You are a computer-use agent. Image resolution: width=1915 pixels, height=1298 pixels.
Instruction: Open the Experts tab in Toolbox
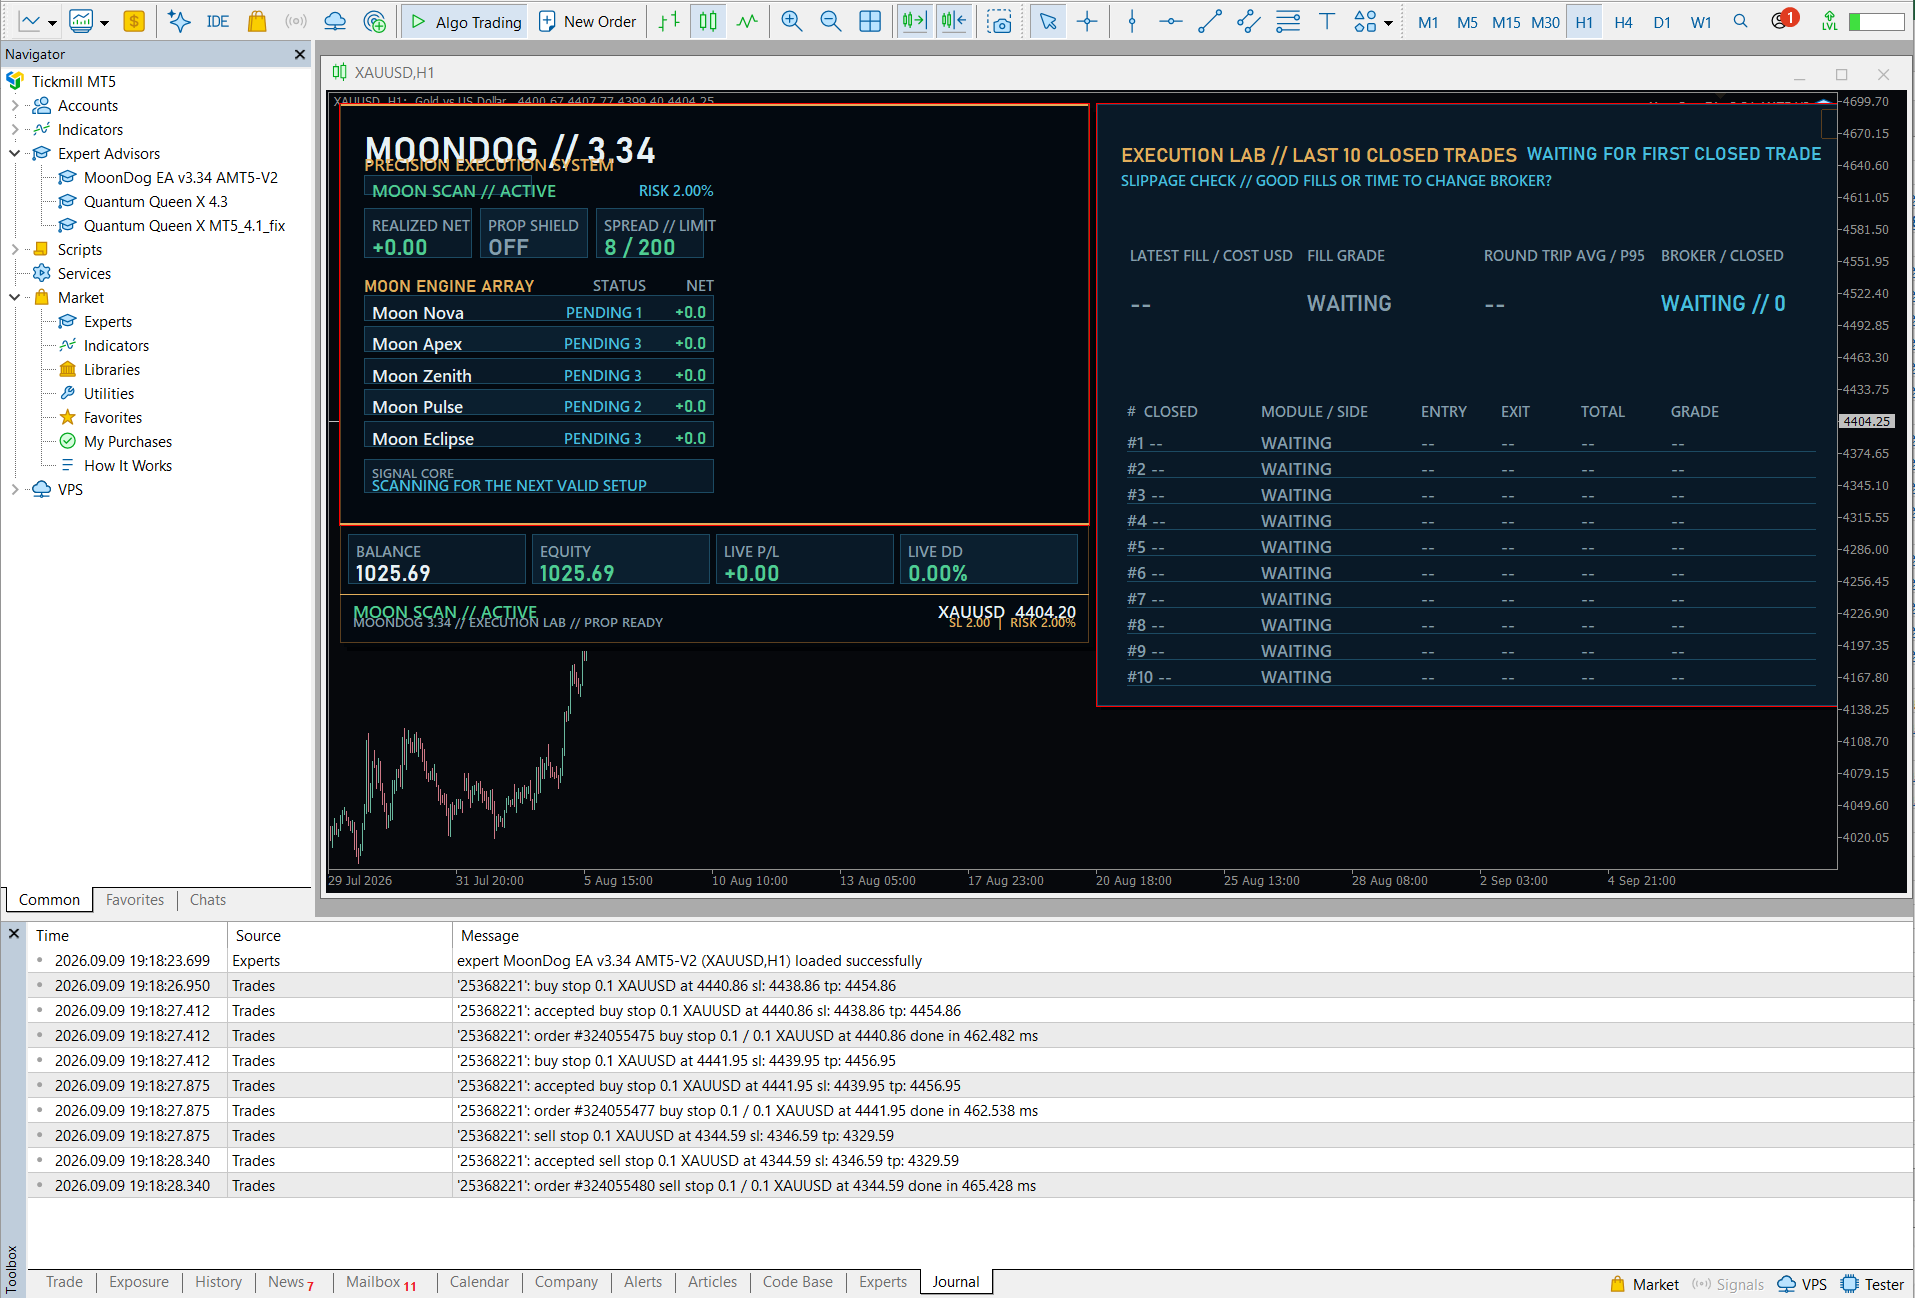pos(883,1281)
